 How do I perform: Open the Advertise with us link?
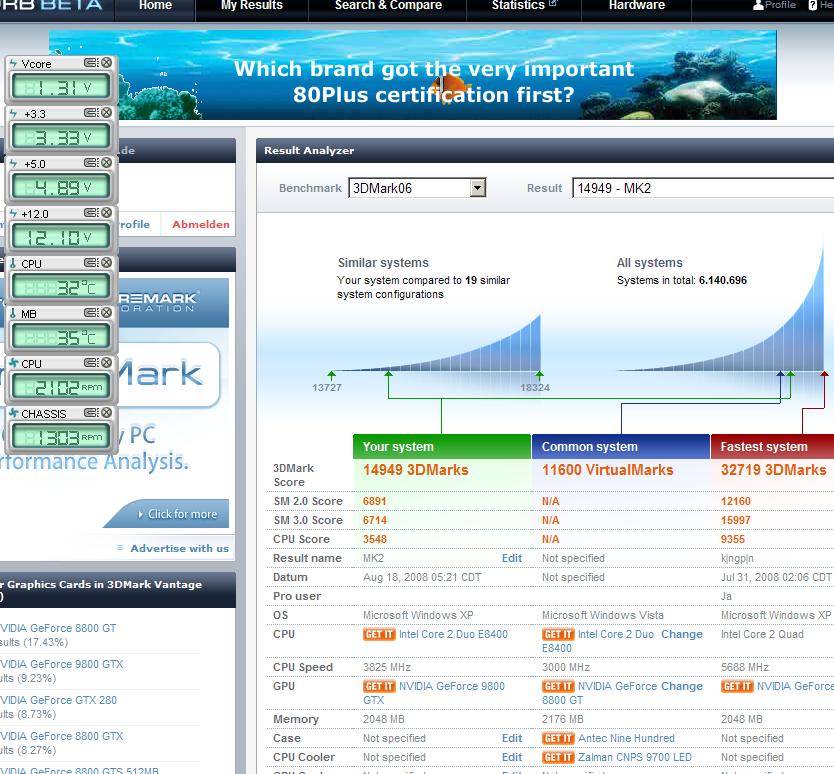point(179,548)
